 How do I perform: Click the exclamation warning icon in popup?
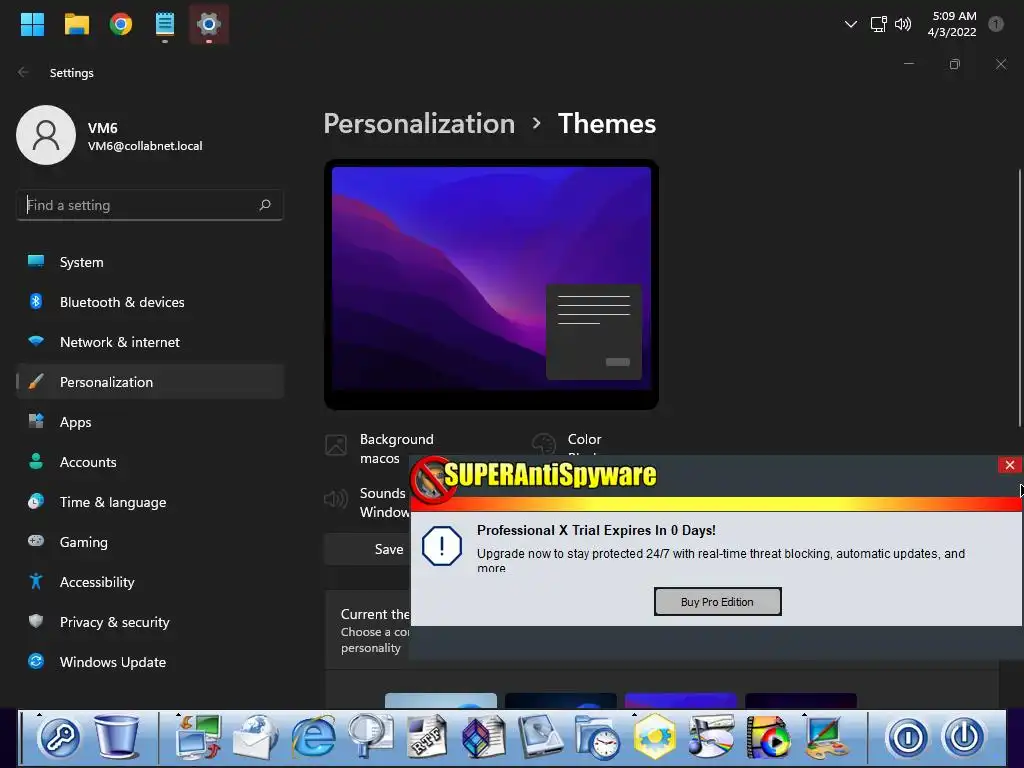[x=441, y=546]
